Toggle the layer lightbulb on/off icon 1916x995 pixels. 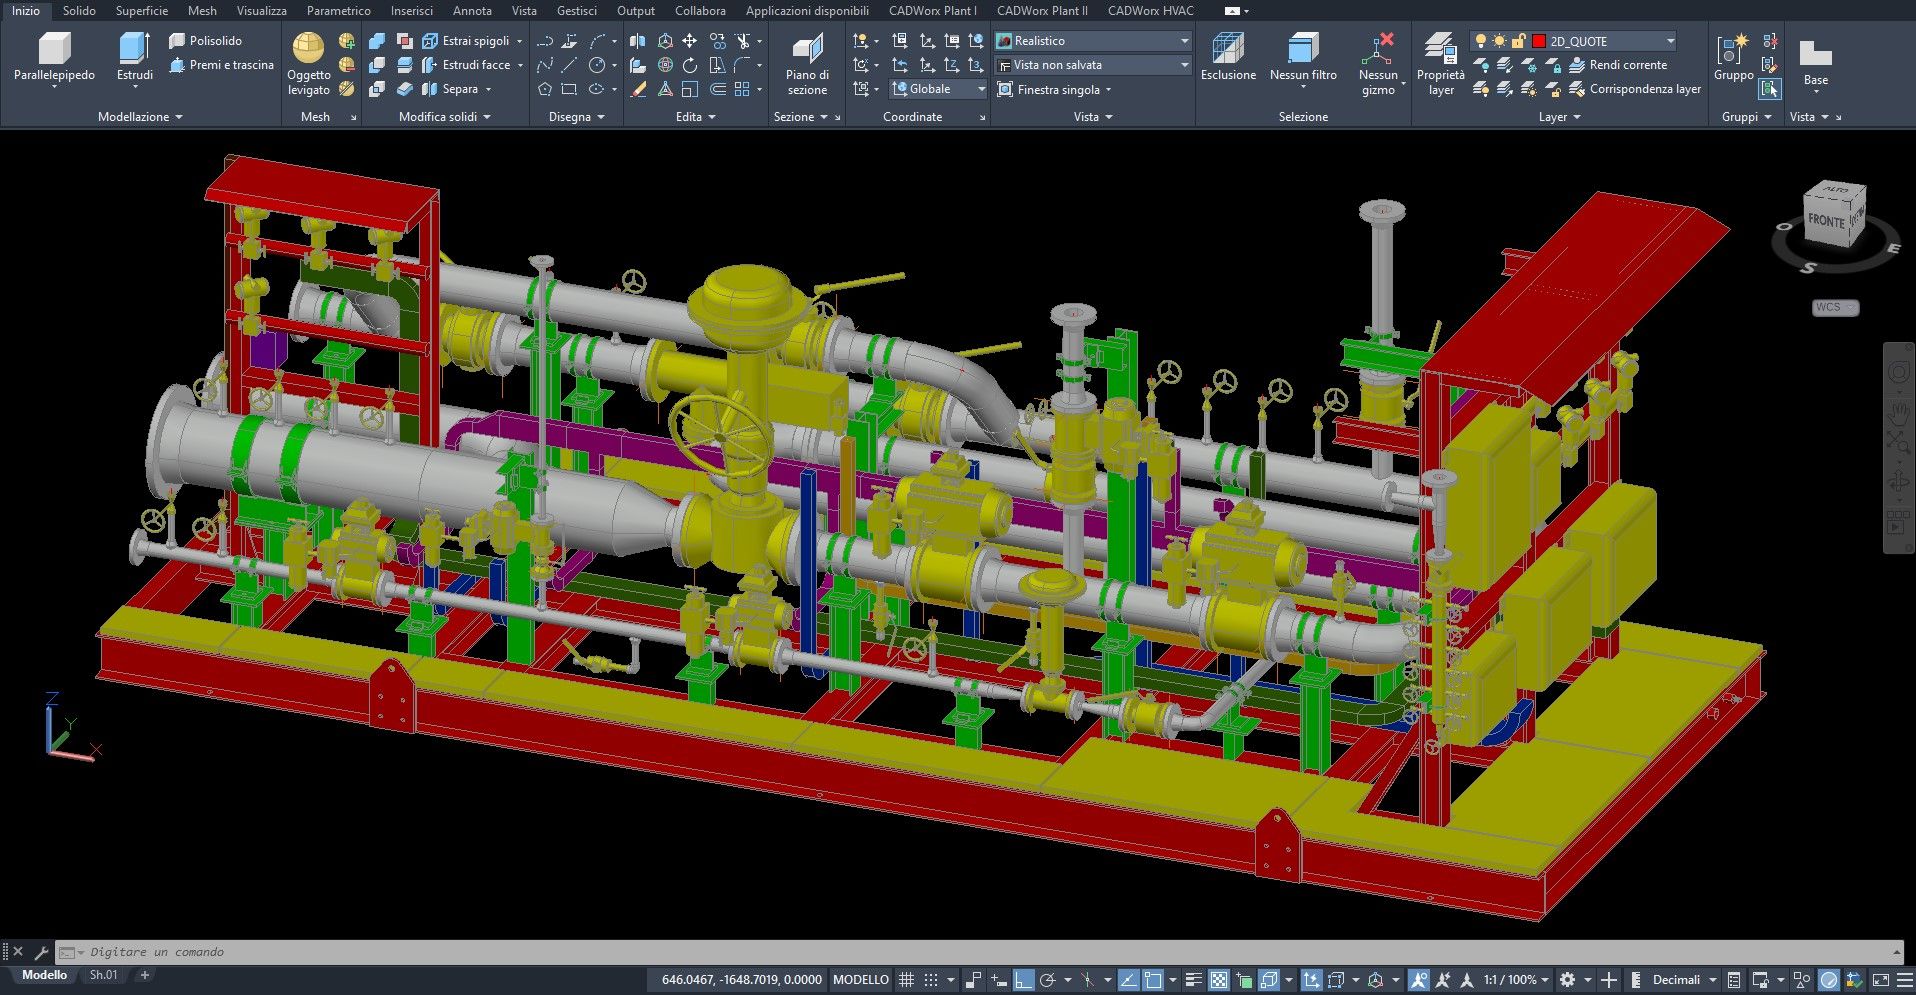click(1480, 41)
